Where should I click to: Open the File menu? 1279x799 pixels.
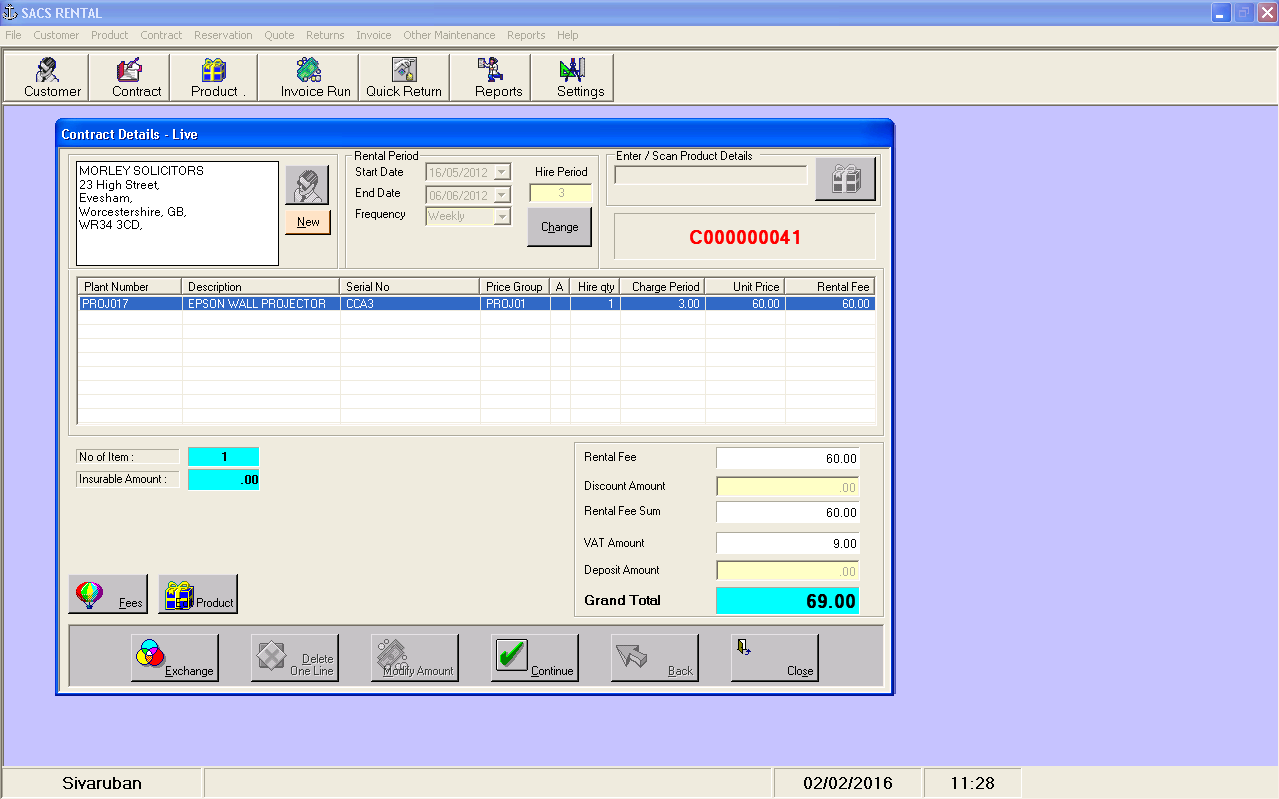coord(13,35)
